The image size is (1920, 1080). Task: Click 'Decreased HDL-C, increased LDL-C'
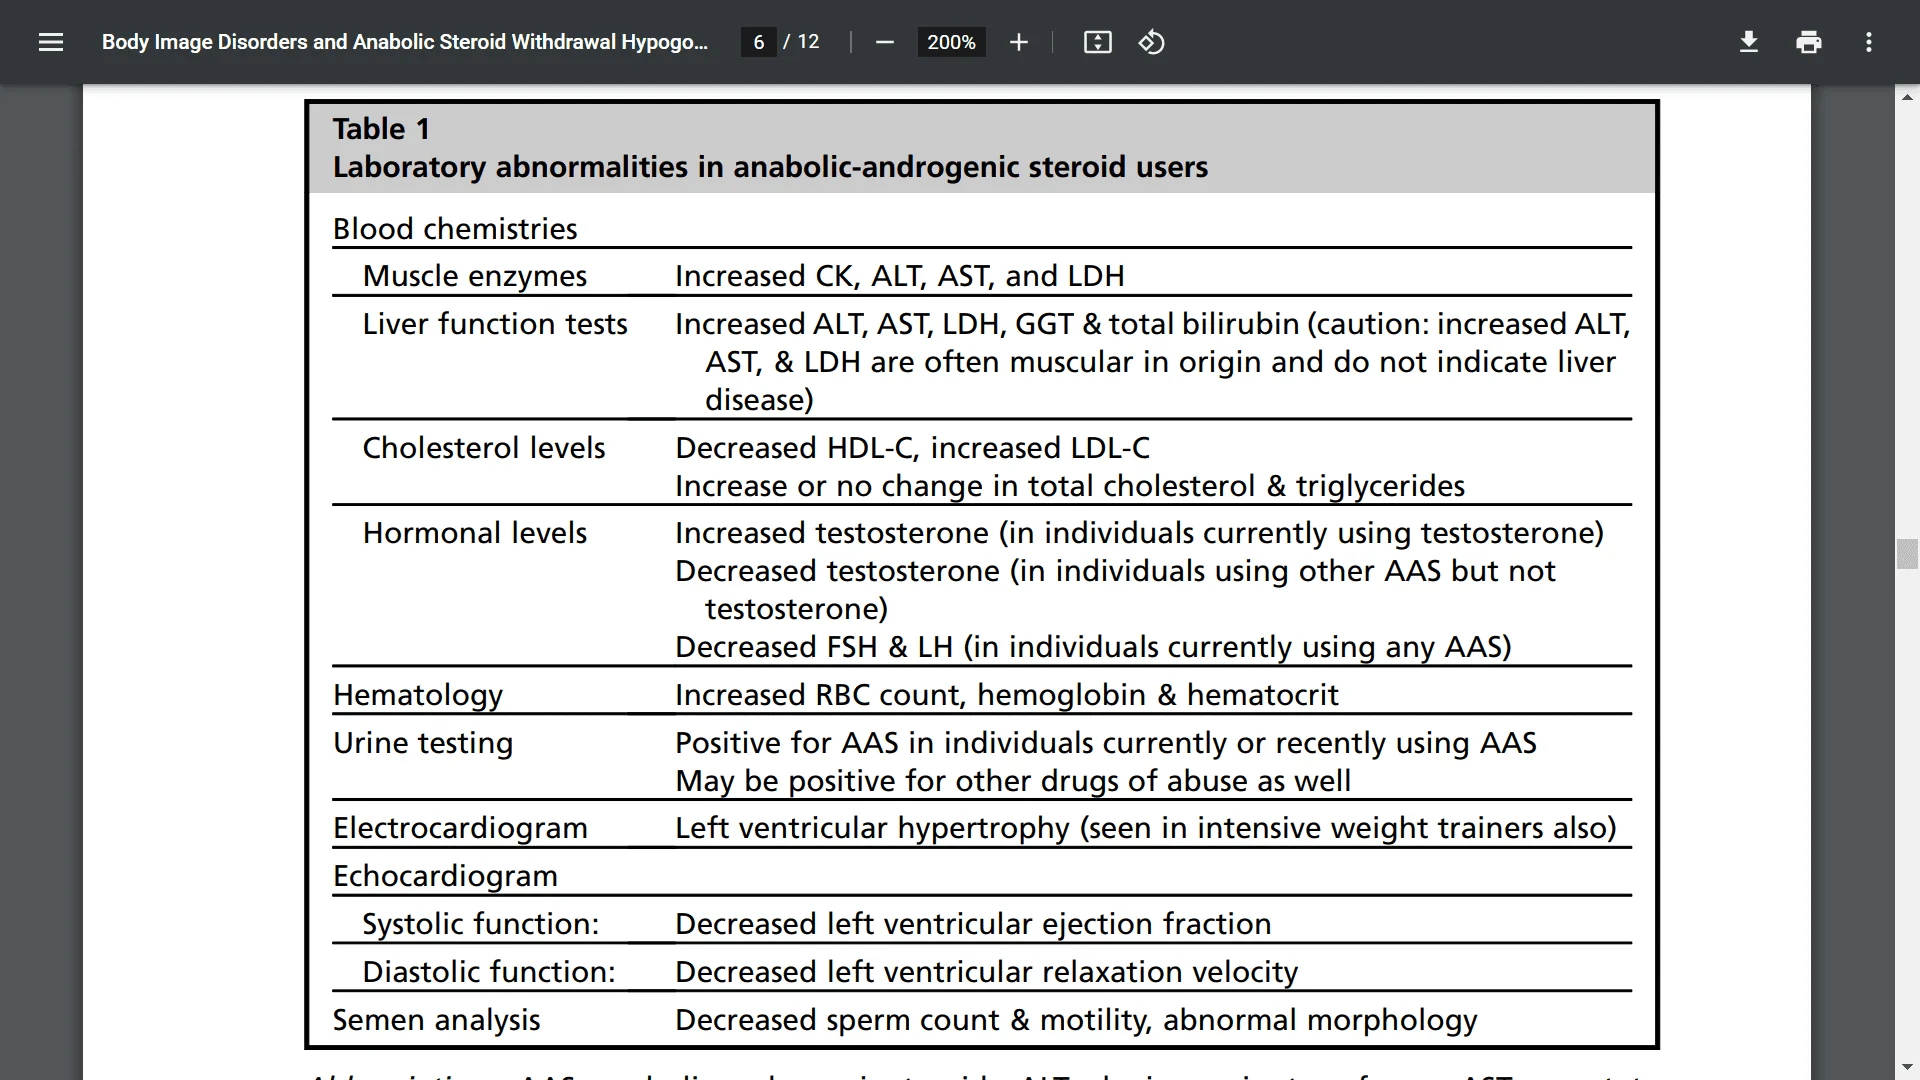pos(912,448)
